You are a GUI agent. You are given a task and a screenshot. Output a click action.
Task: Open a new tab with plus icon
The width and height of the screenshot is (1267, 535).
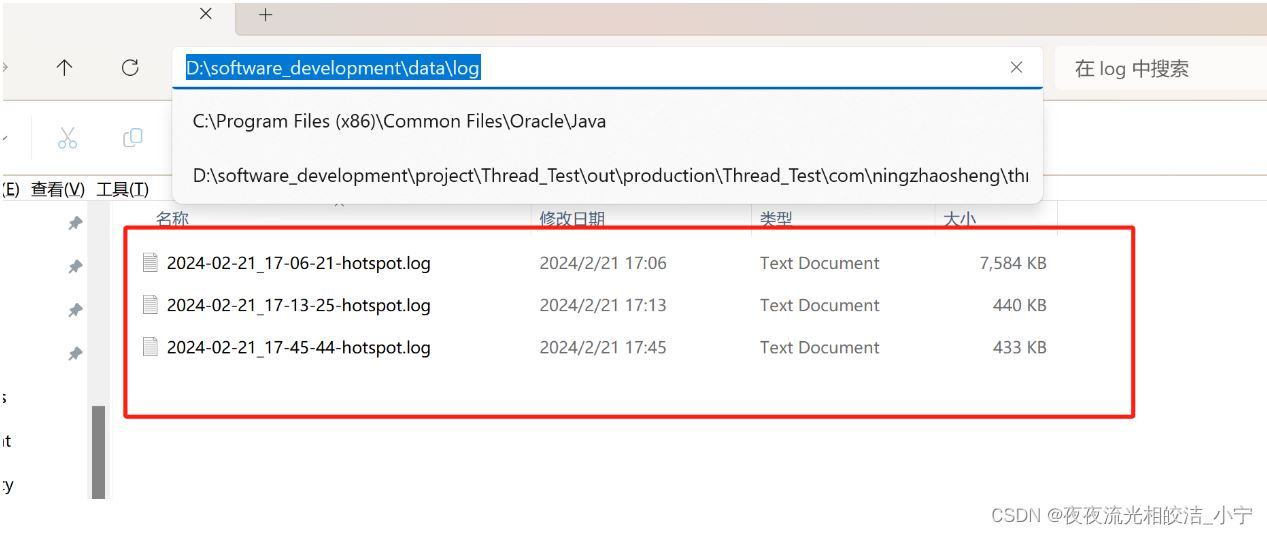click(x=265, y=15)
